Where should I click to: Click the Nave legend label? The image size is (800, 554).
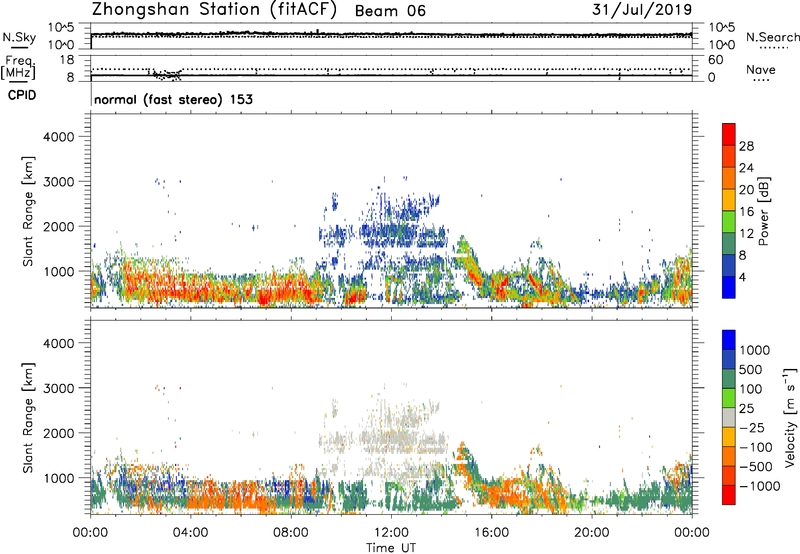click(x=761, y=70)
